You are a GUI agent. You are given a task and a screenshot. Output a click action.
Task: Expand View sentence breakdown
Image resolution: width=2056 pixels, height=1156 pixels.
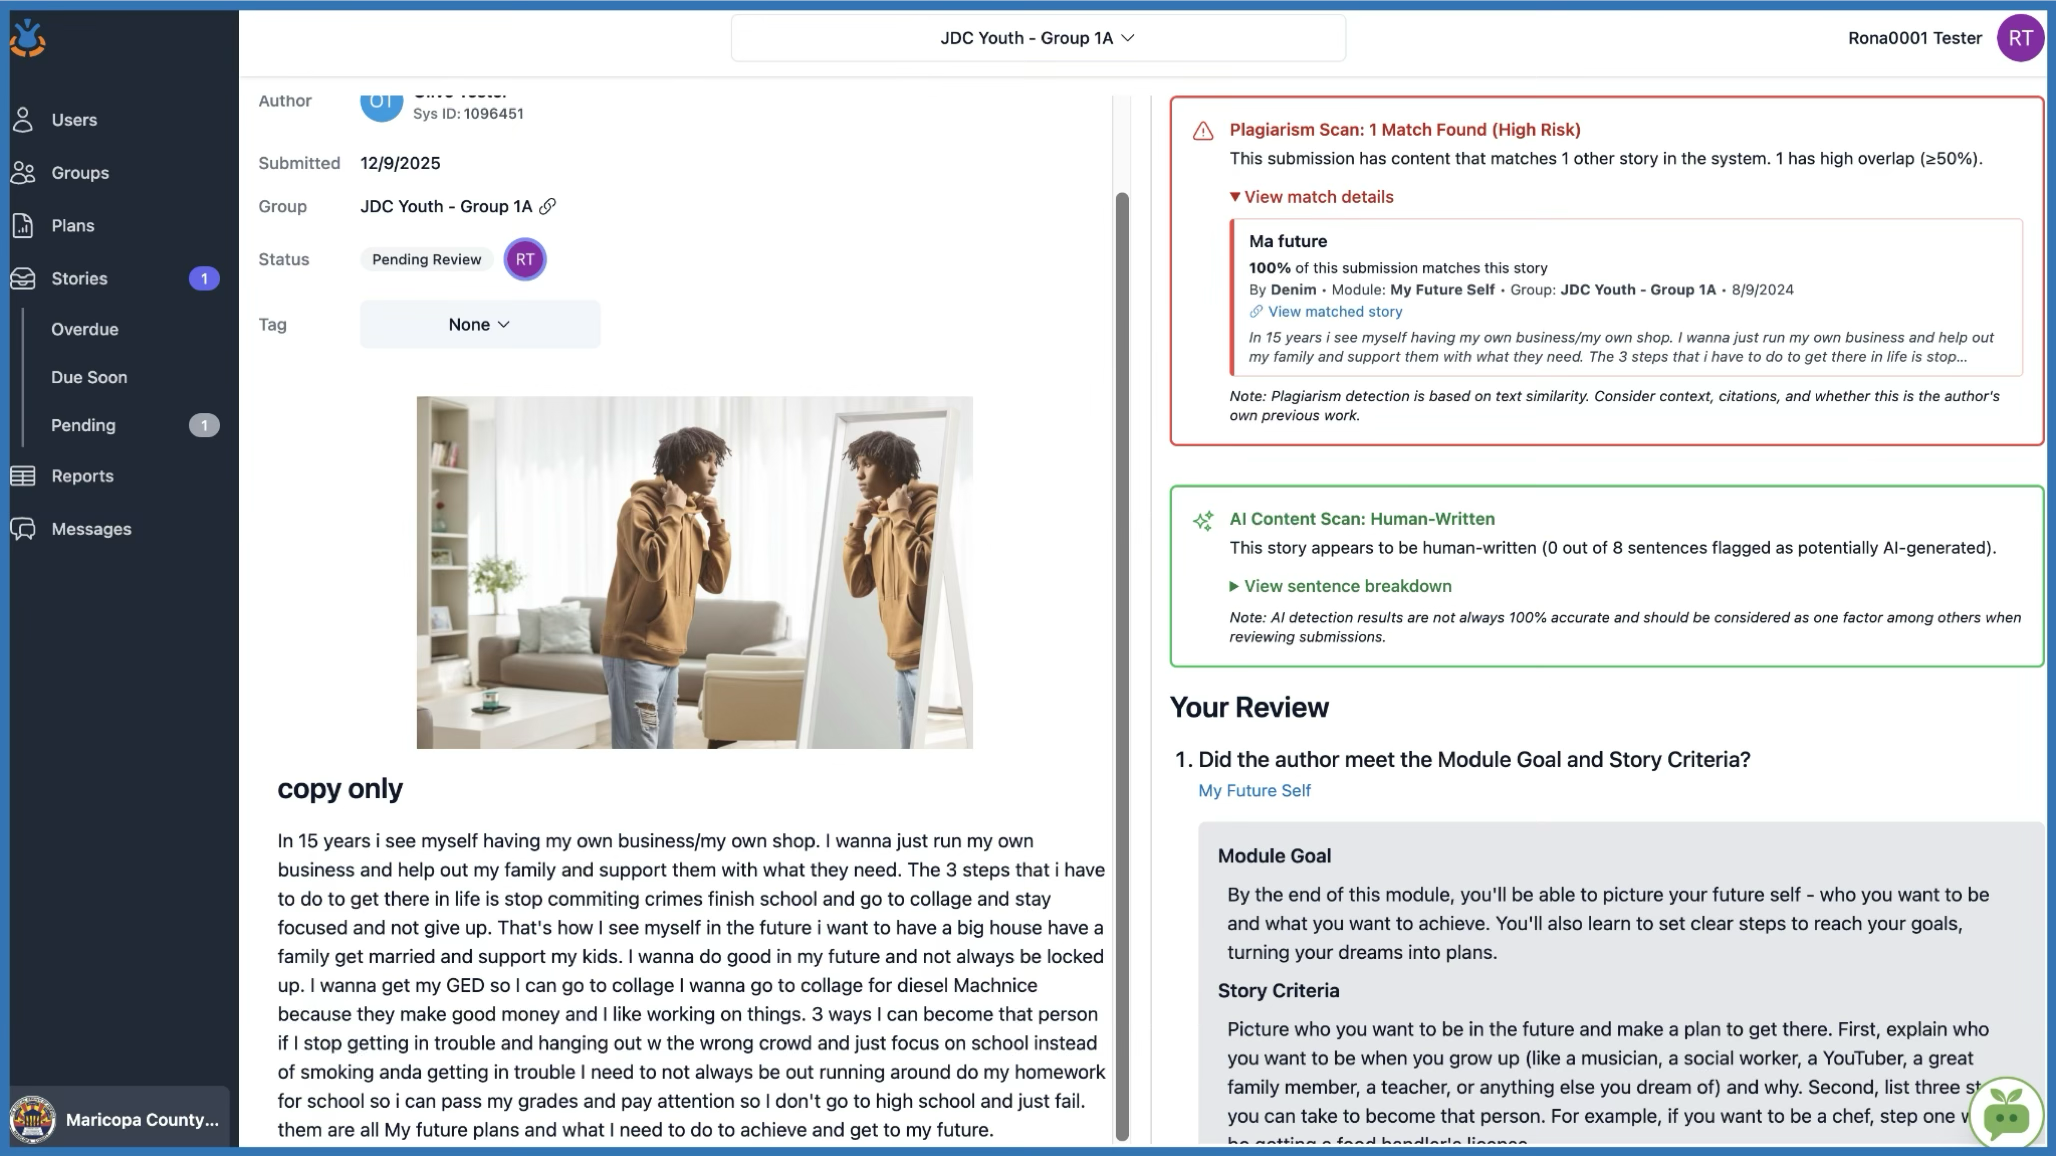click(1340, 586)
